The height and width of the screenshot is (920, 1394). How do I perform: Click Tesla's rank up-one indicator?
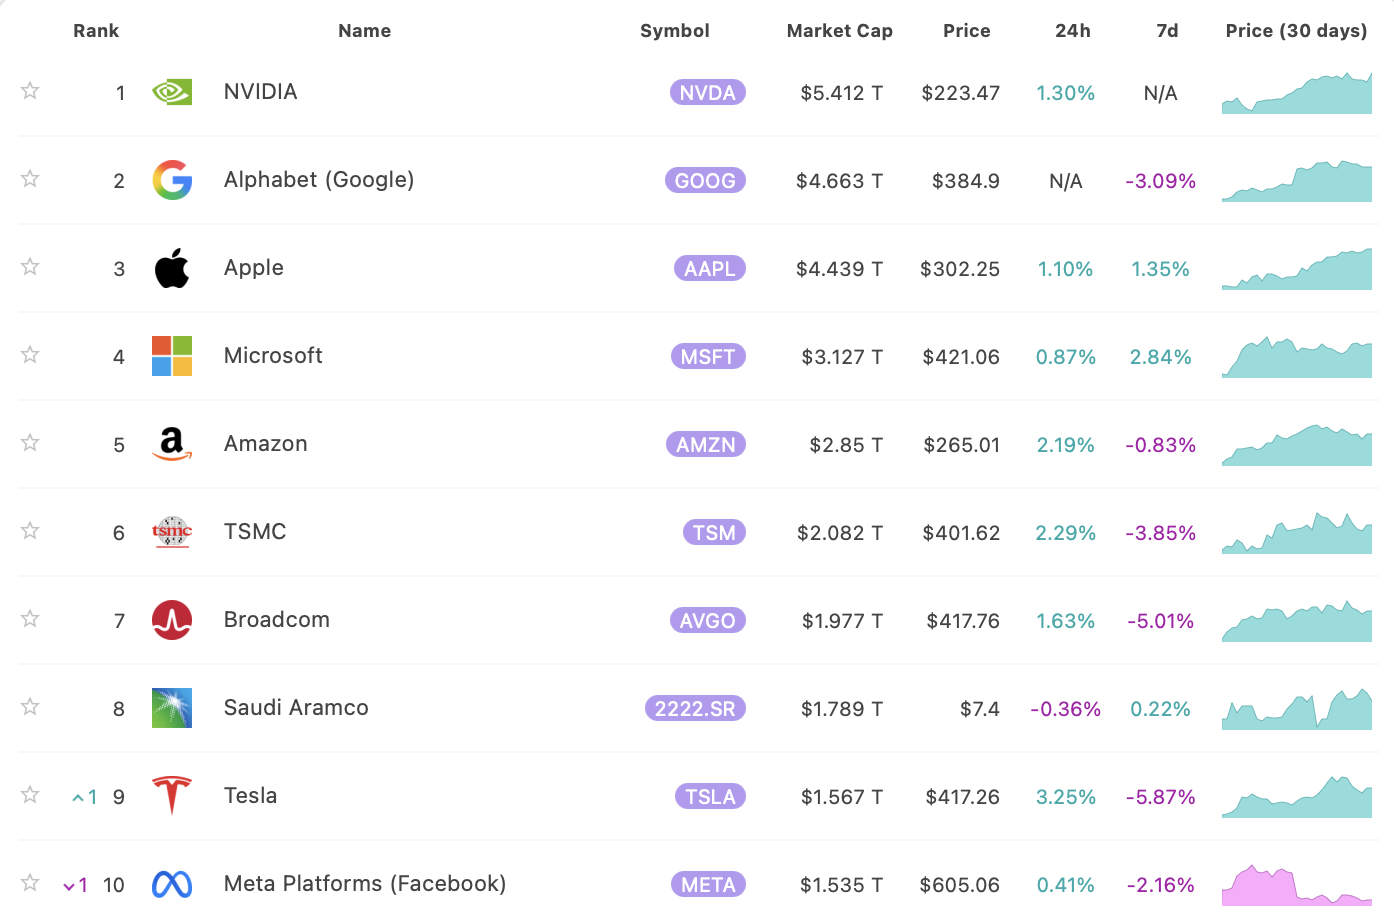tap(85, 797)
